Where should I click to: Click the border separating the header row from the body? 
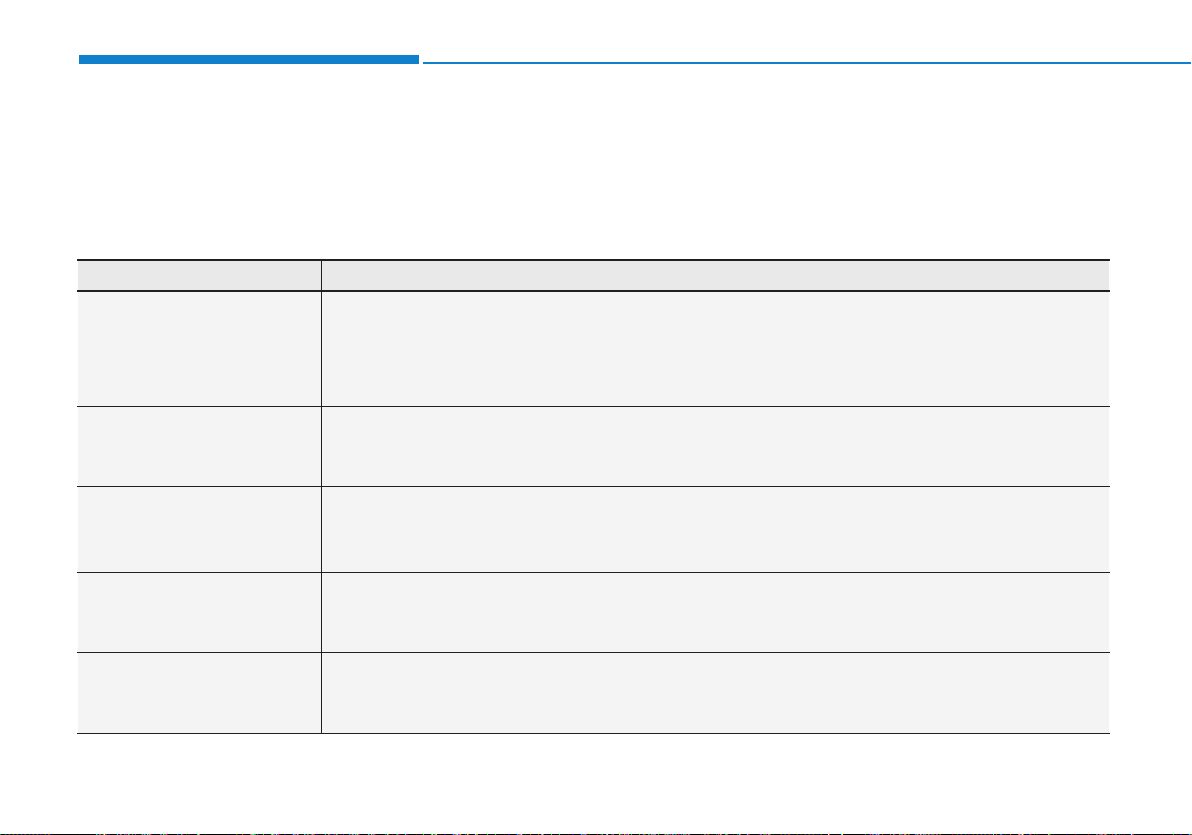pos(593,291)
